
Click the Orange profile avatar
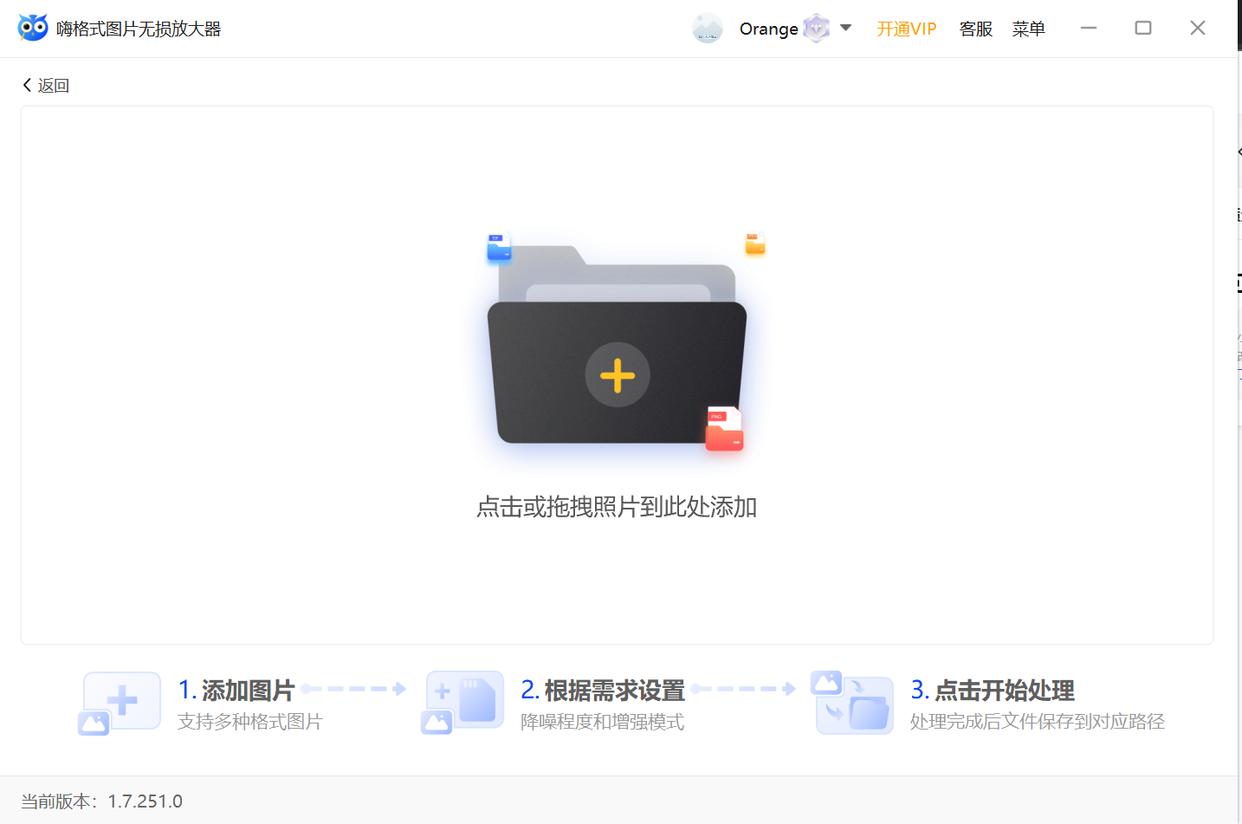707,28
